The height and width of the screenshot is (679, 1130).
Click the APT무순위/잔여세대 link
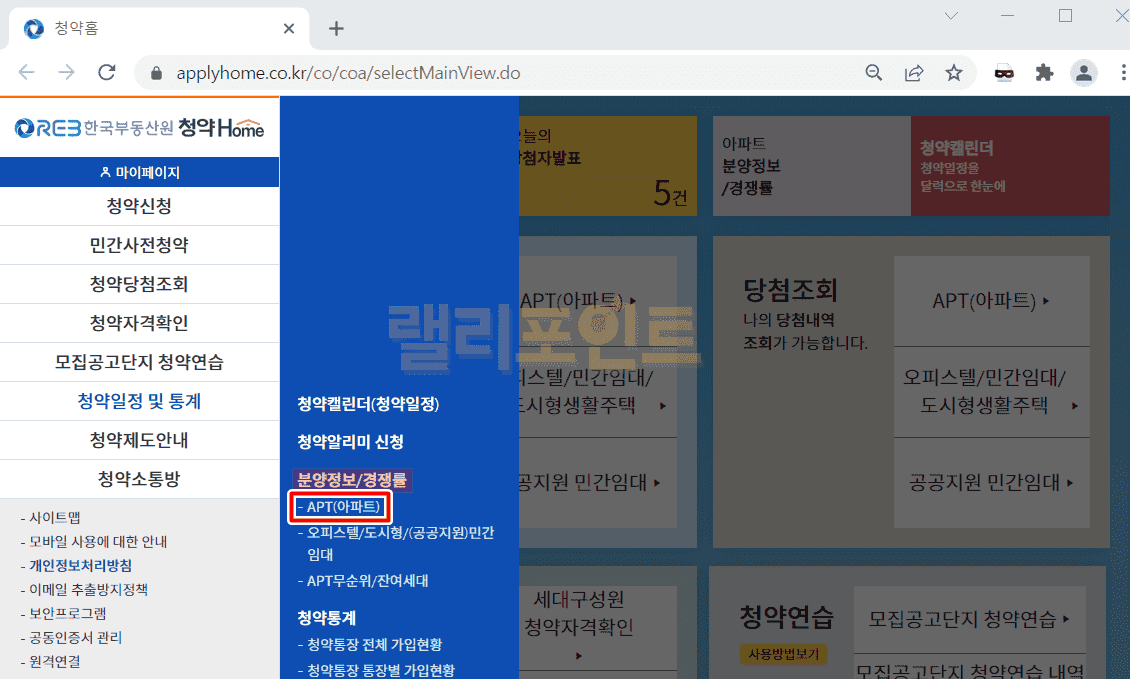point(367,581)
